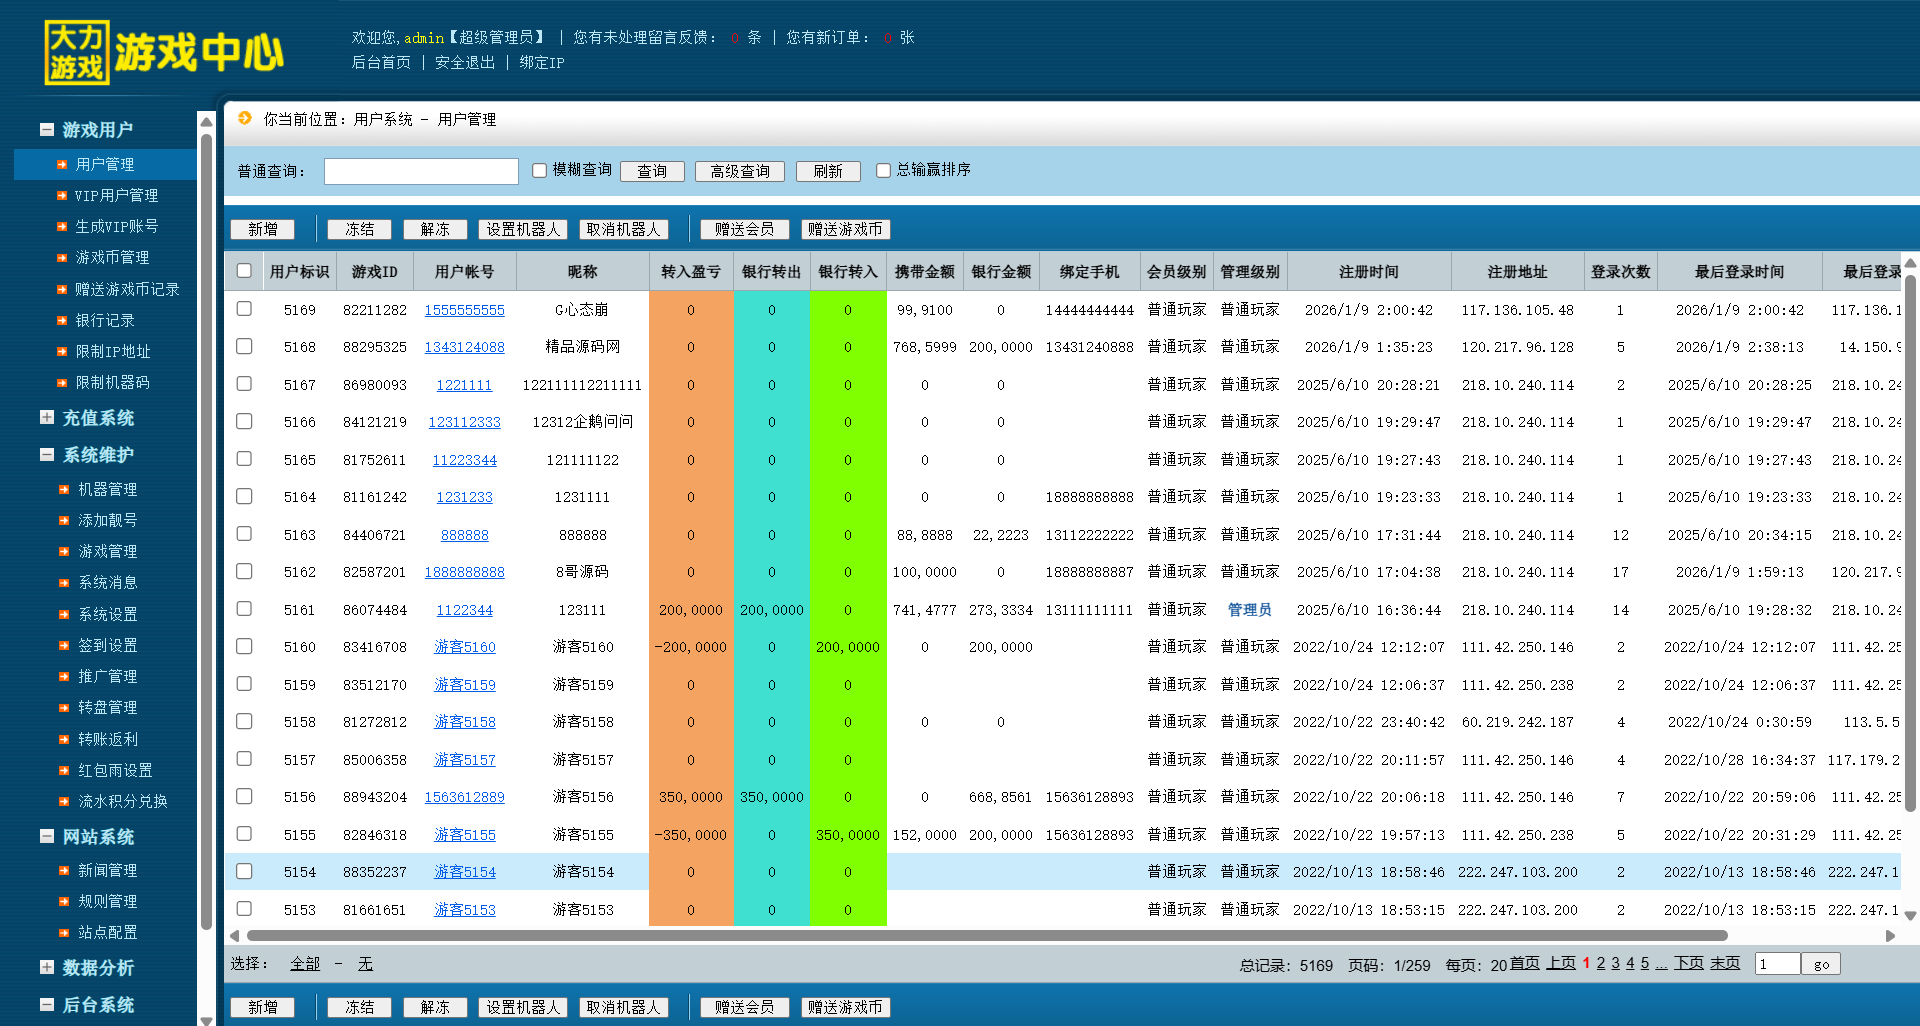Open 游戏币管理 in the sidebar
This screenshot has width=1920, height=1026.
[112, 258]
